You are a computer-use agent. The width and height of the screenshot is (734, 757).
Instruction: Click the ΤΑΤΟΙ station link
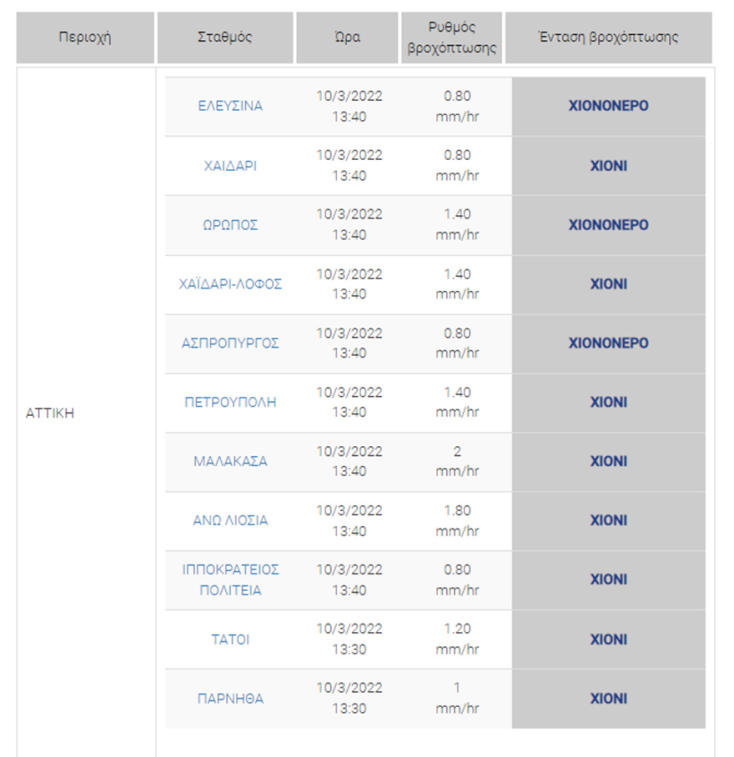coord(230,639)
